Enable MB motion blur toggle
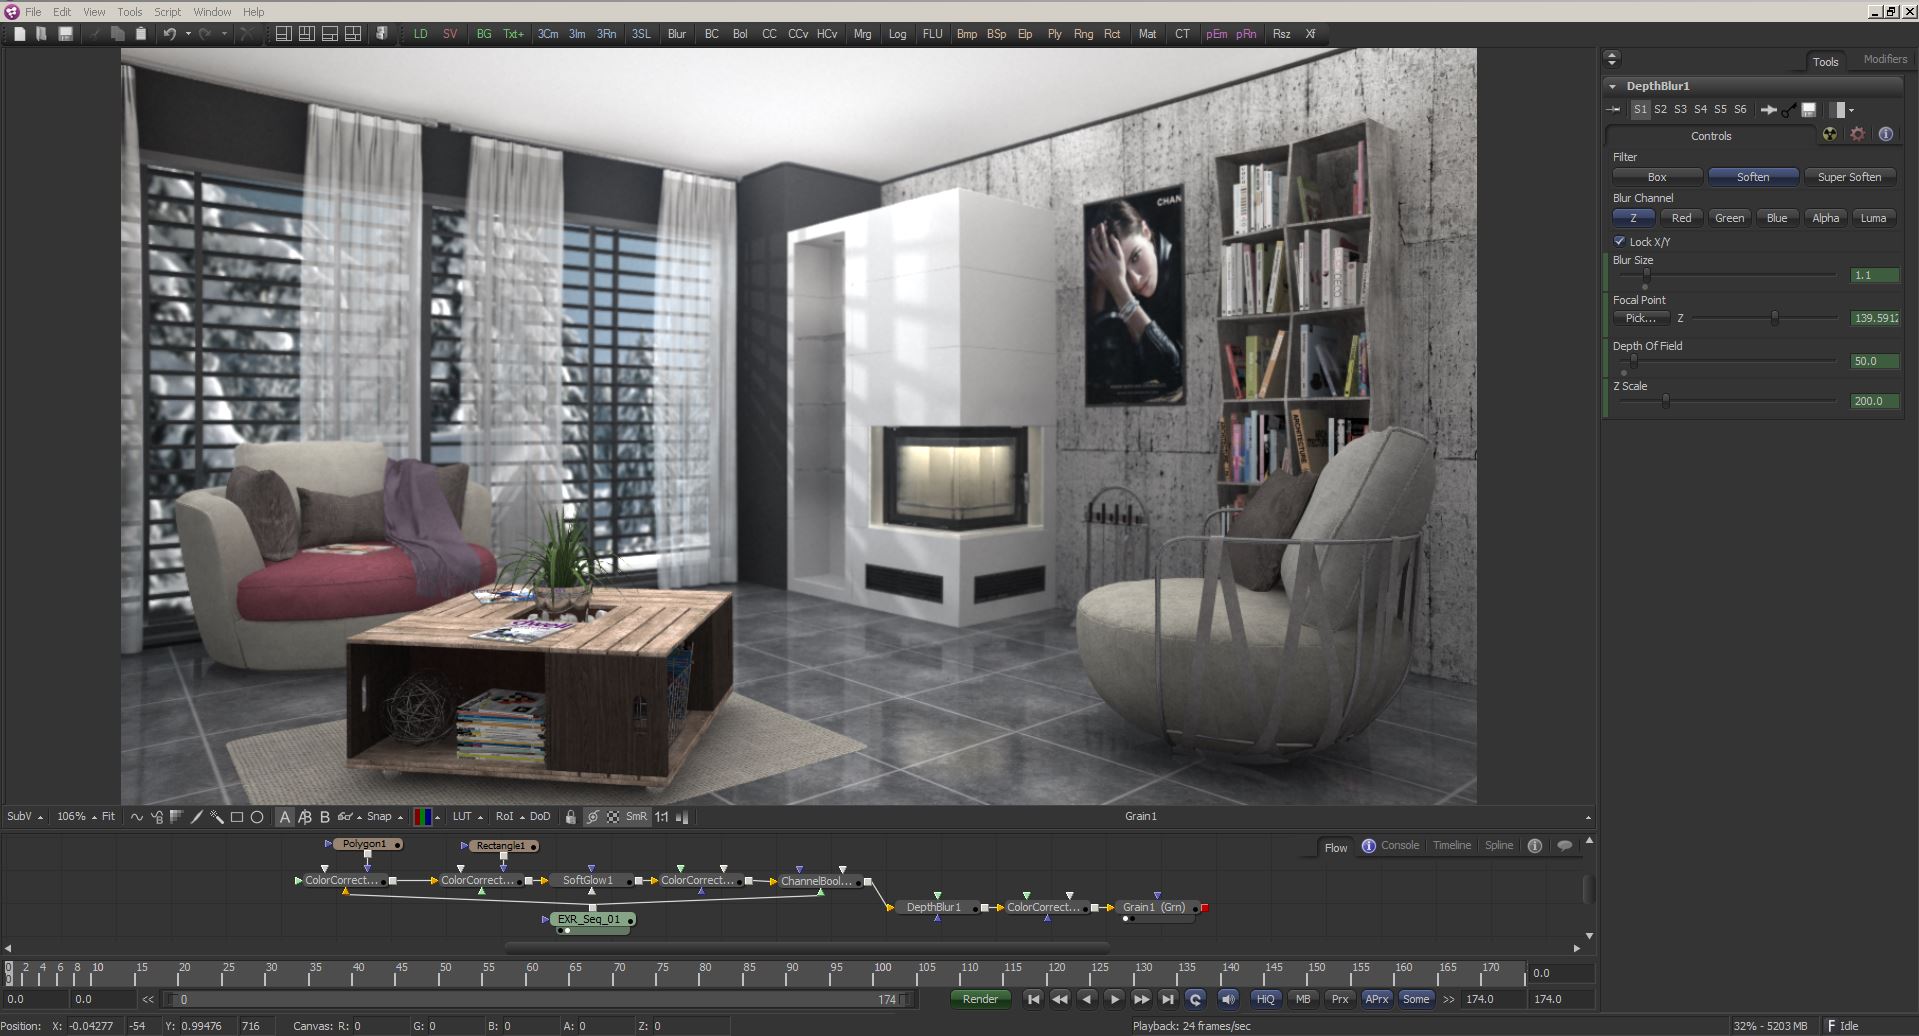Screen dimensions: 1919x1036 pos(1303,999)
